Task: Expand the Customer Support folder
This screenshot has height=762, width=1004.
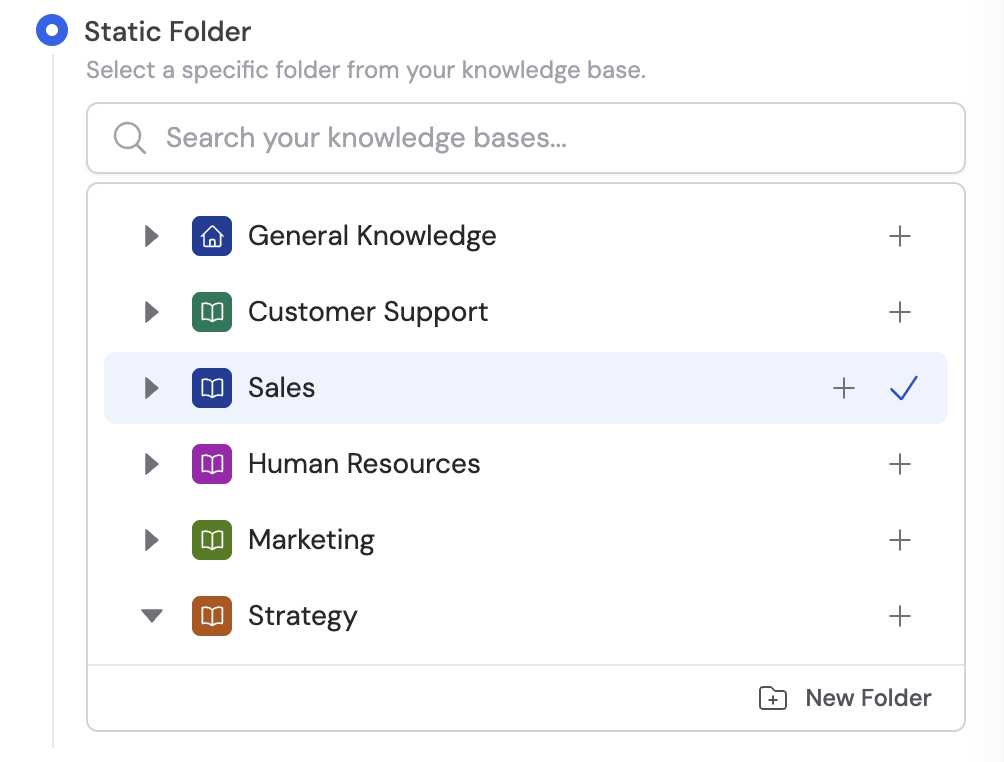Action: [x=151, y=312]
